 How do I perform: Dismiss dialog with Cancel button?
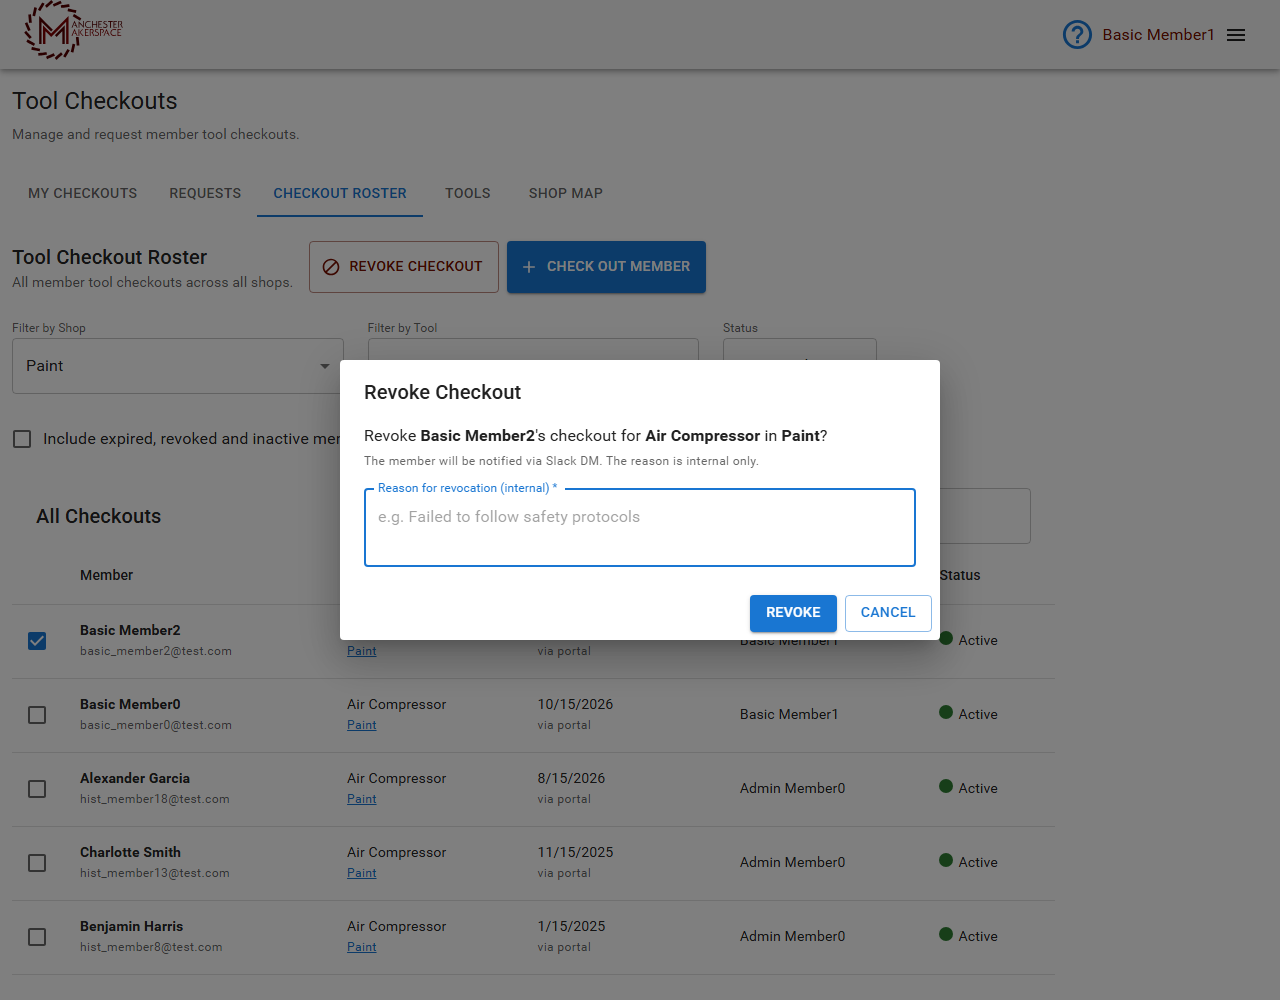click(888, 613)
